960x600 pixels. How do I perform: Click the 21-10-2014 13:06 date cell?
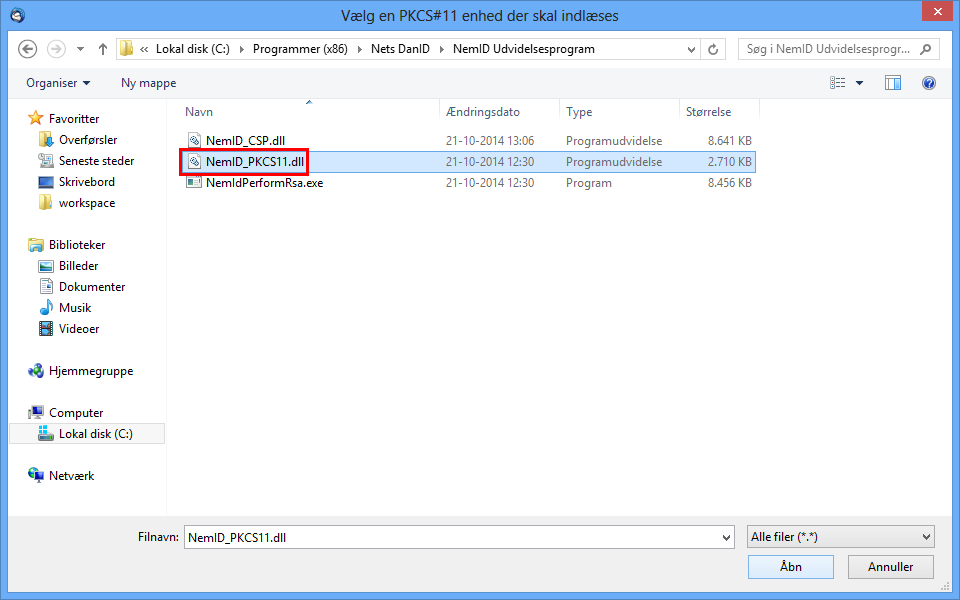(490, 141)
